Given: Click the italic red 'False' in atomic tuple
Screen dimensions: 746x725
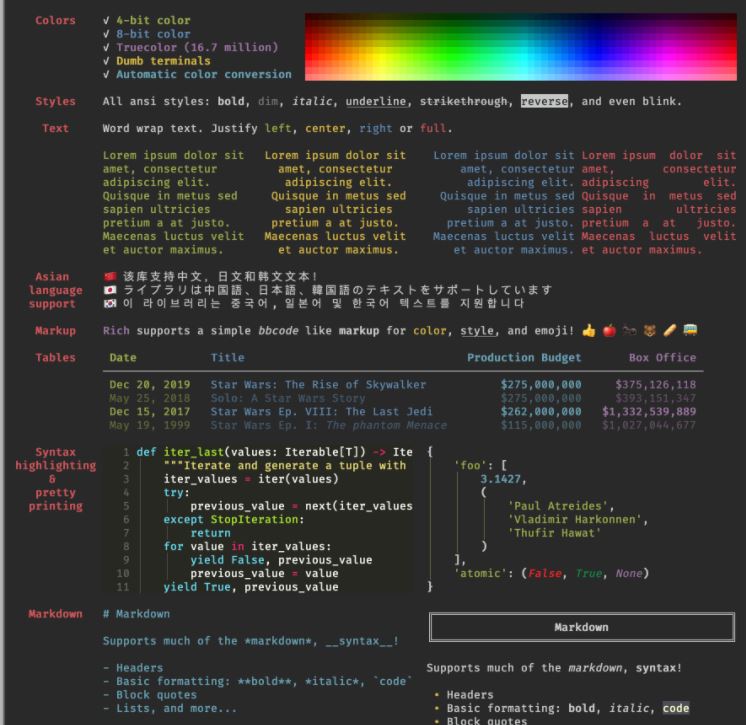Looking at the screenshot, I should 544,574.
